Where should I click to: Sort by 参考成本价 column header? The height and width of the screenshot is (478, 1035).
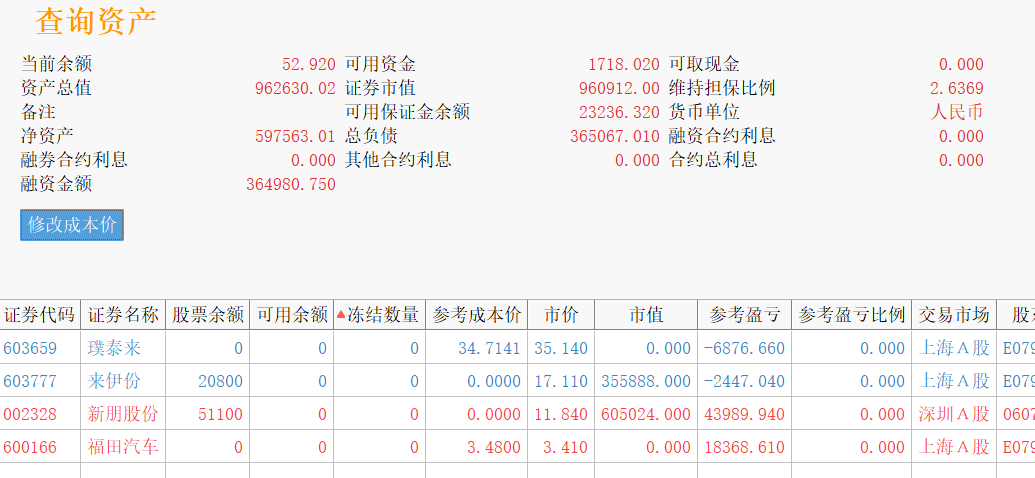point(476,315)
